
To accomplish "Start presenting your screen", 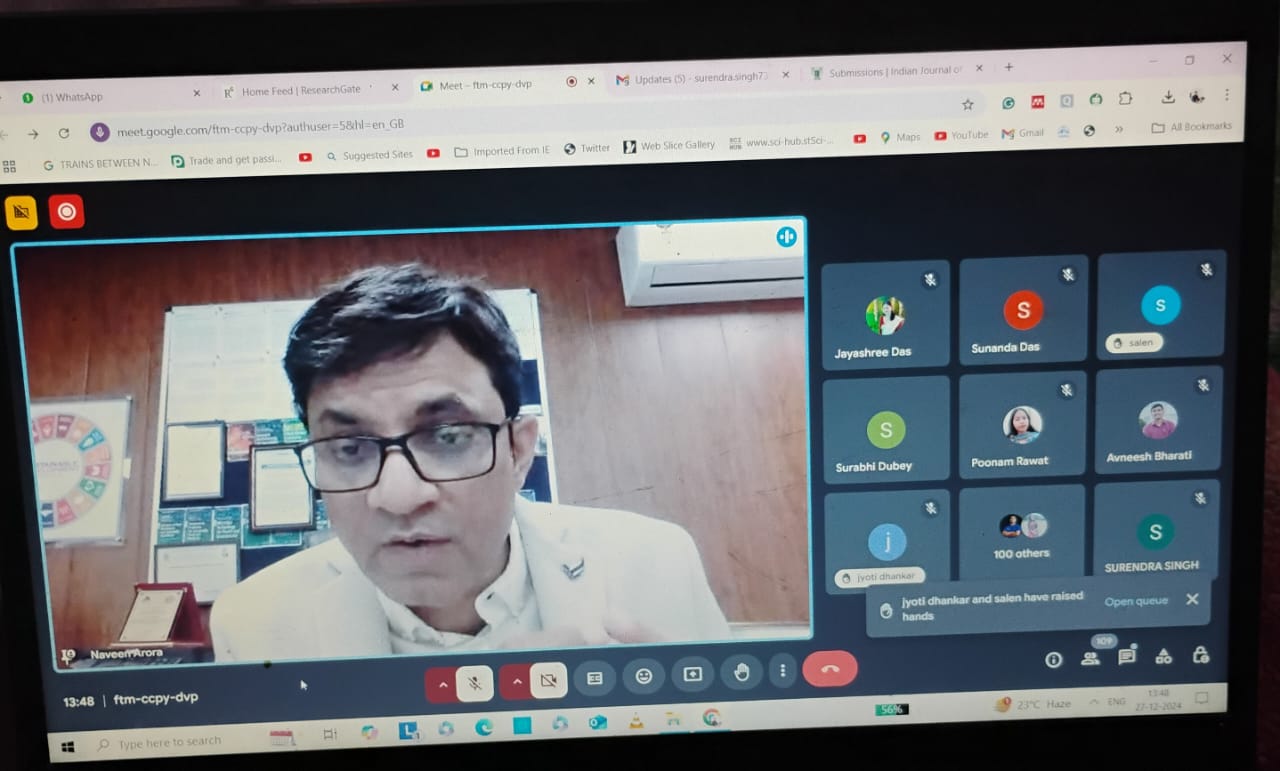I will point(693,674).
